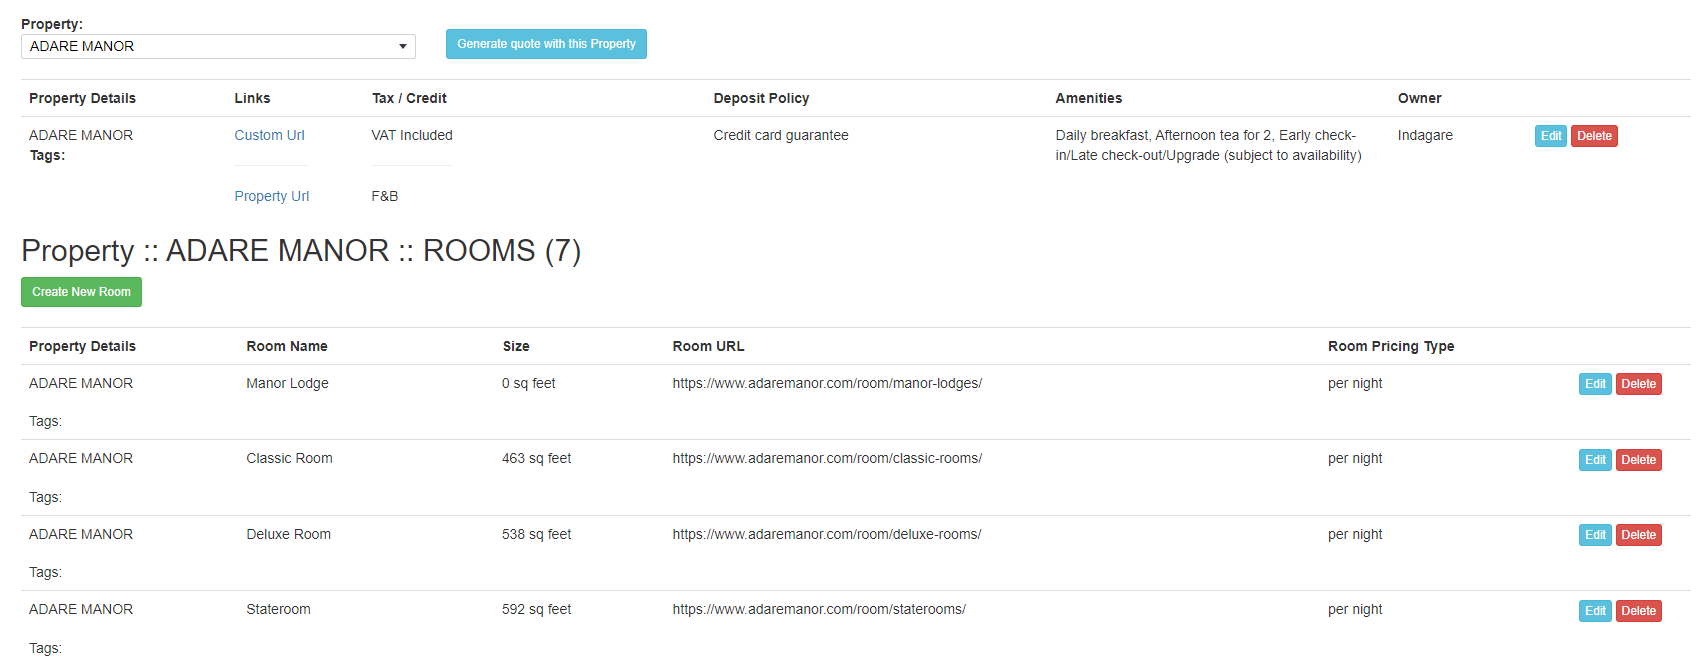Edit the Manor Lodge room
Viewport: 1703px width, 664px height.
(x=1595, y=384)
